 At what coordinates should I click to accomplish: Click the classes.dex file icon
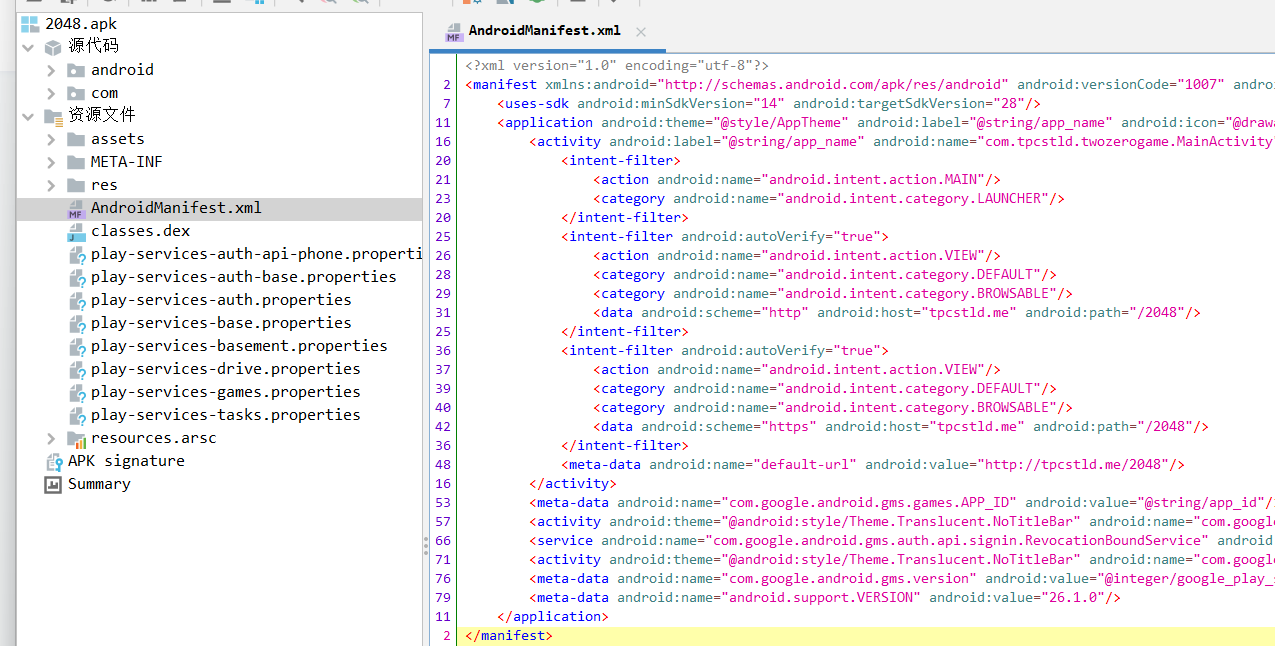[76, 232]
